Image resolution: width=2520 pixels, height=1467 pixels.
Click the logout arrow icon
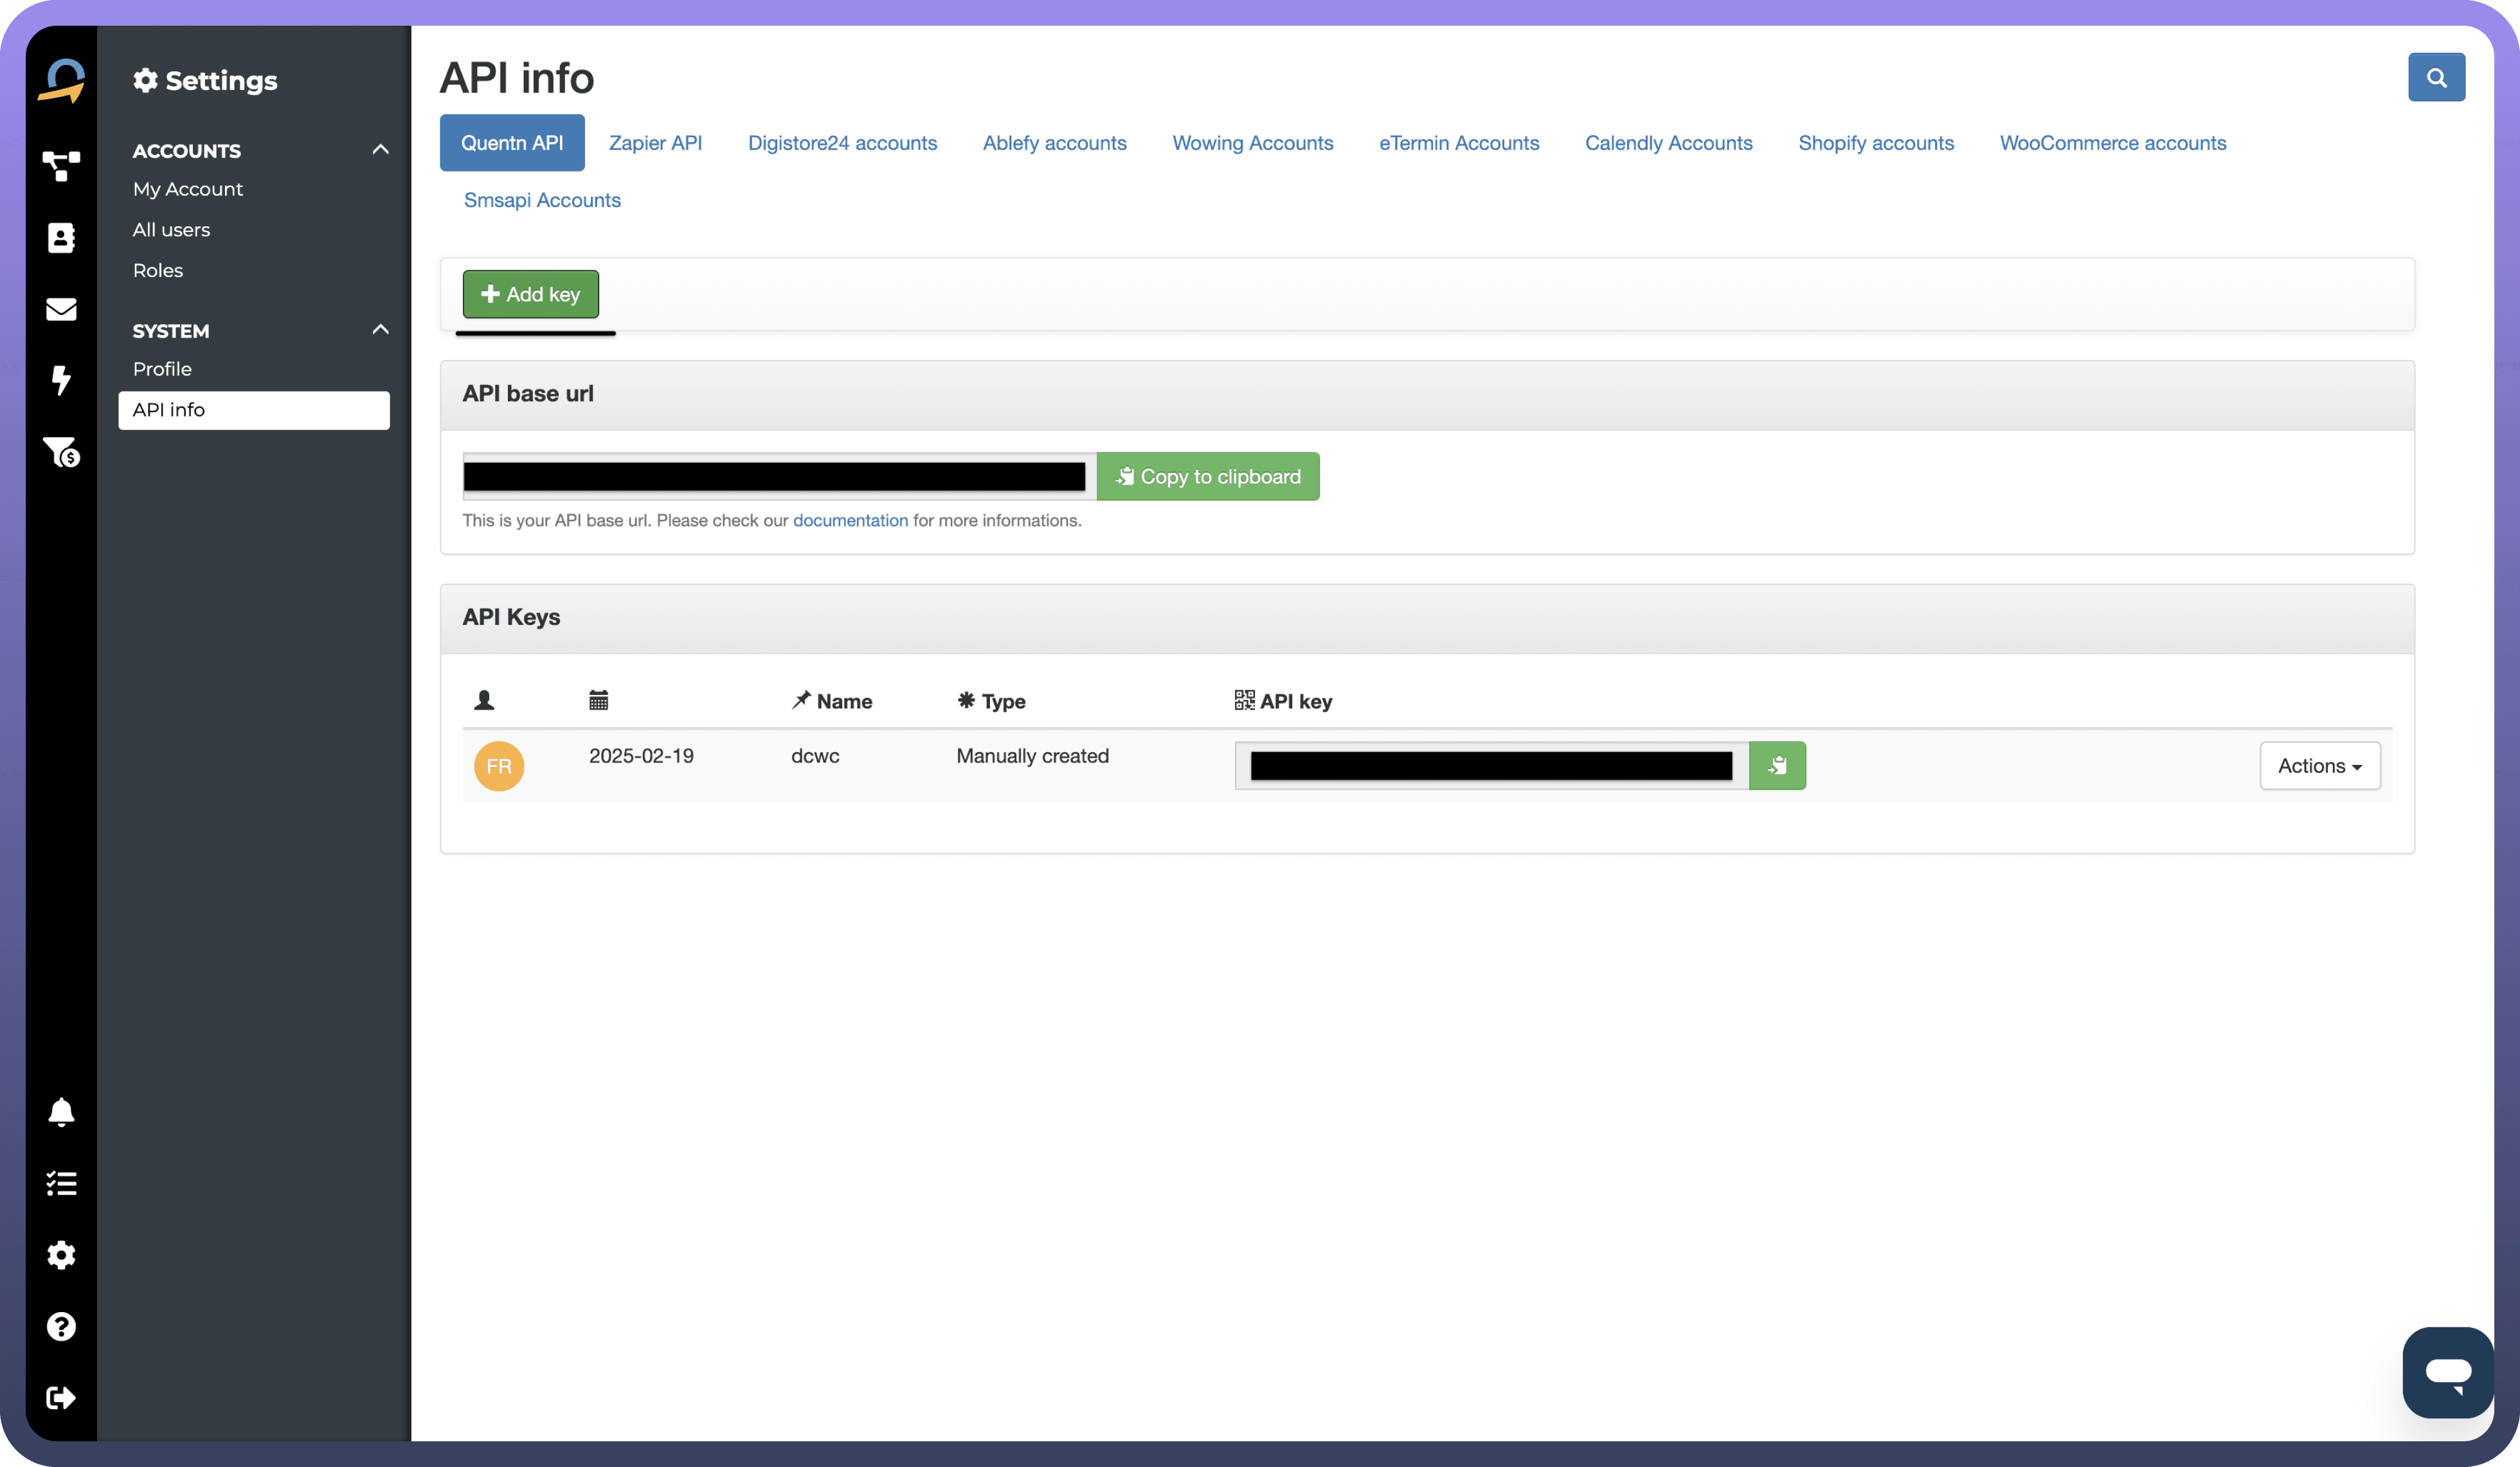61,1397
